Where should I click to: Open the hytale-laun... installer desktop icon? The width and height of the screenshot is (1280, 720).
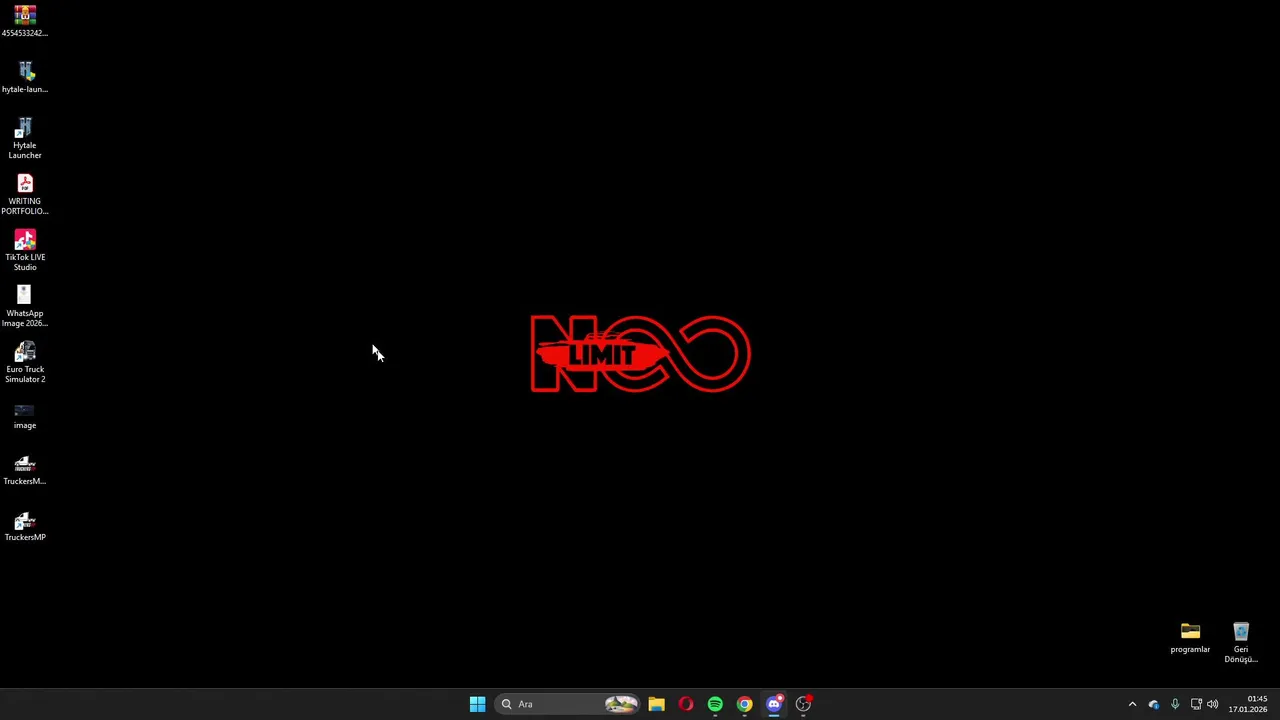coord(25,77)
